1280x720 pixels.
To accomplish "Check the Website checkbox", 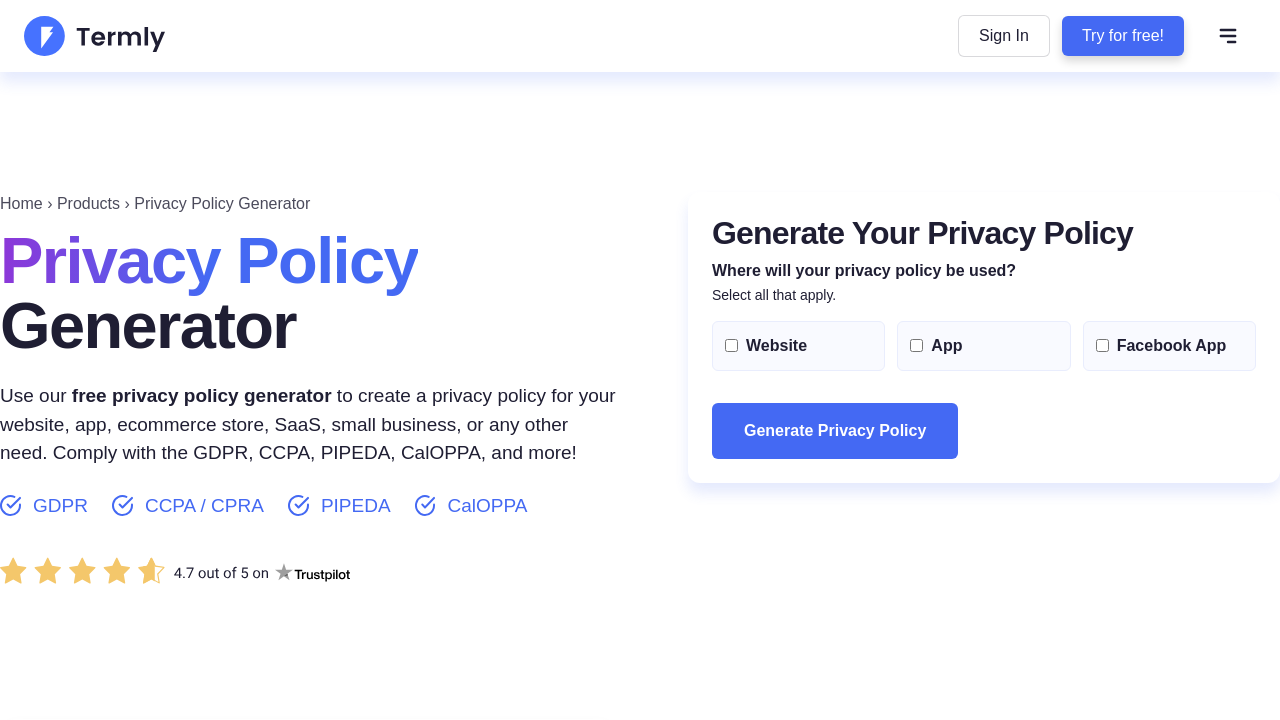I will coord(732,346).
